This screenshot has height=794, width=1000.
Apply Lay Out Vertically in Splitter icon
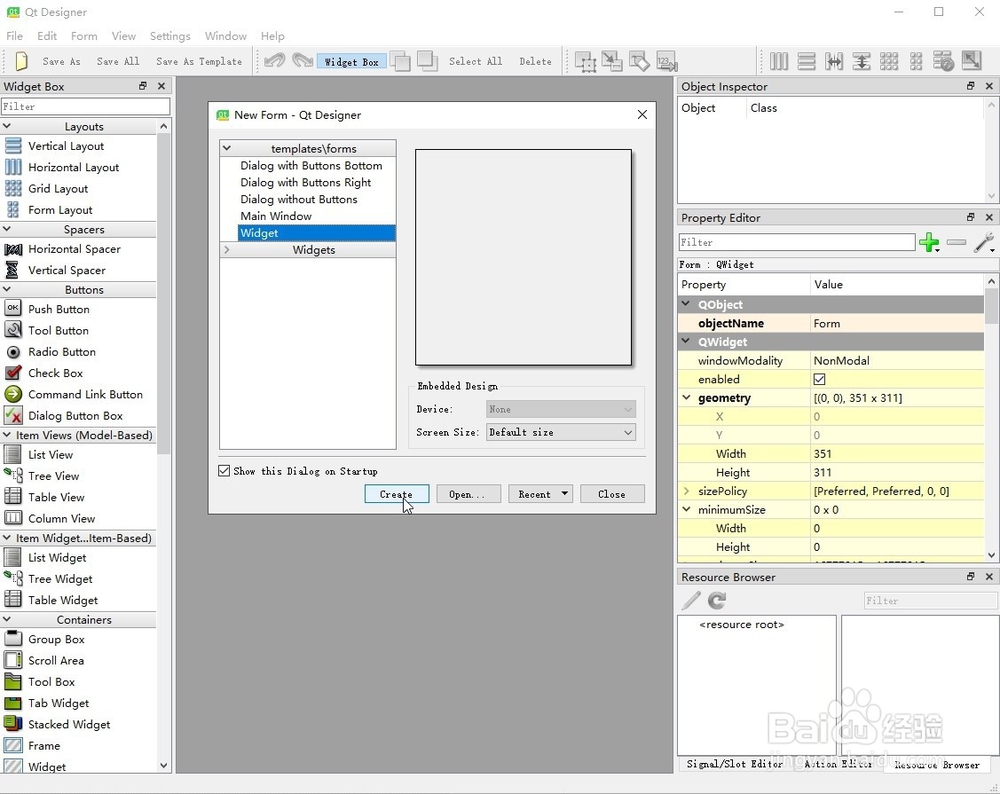pyautogui.click(x=861, y=61)
